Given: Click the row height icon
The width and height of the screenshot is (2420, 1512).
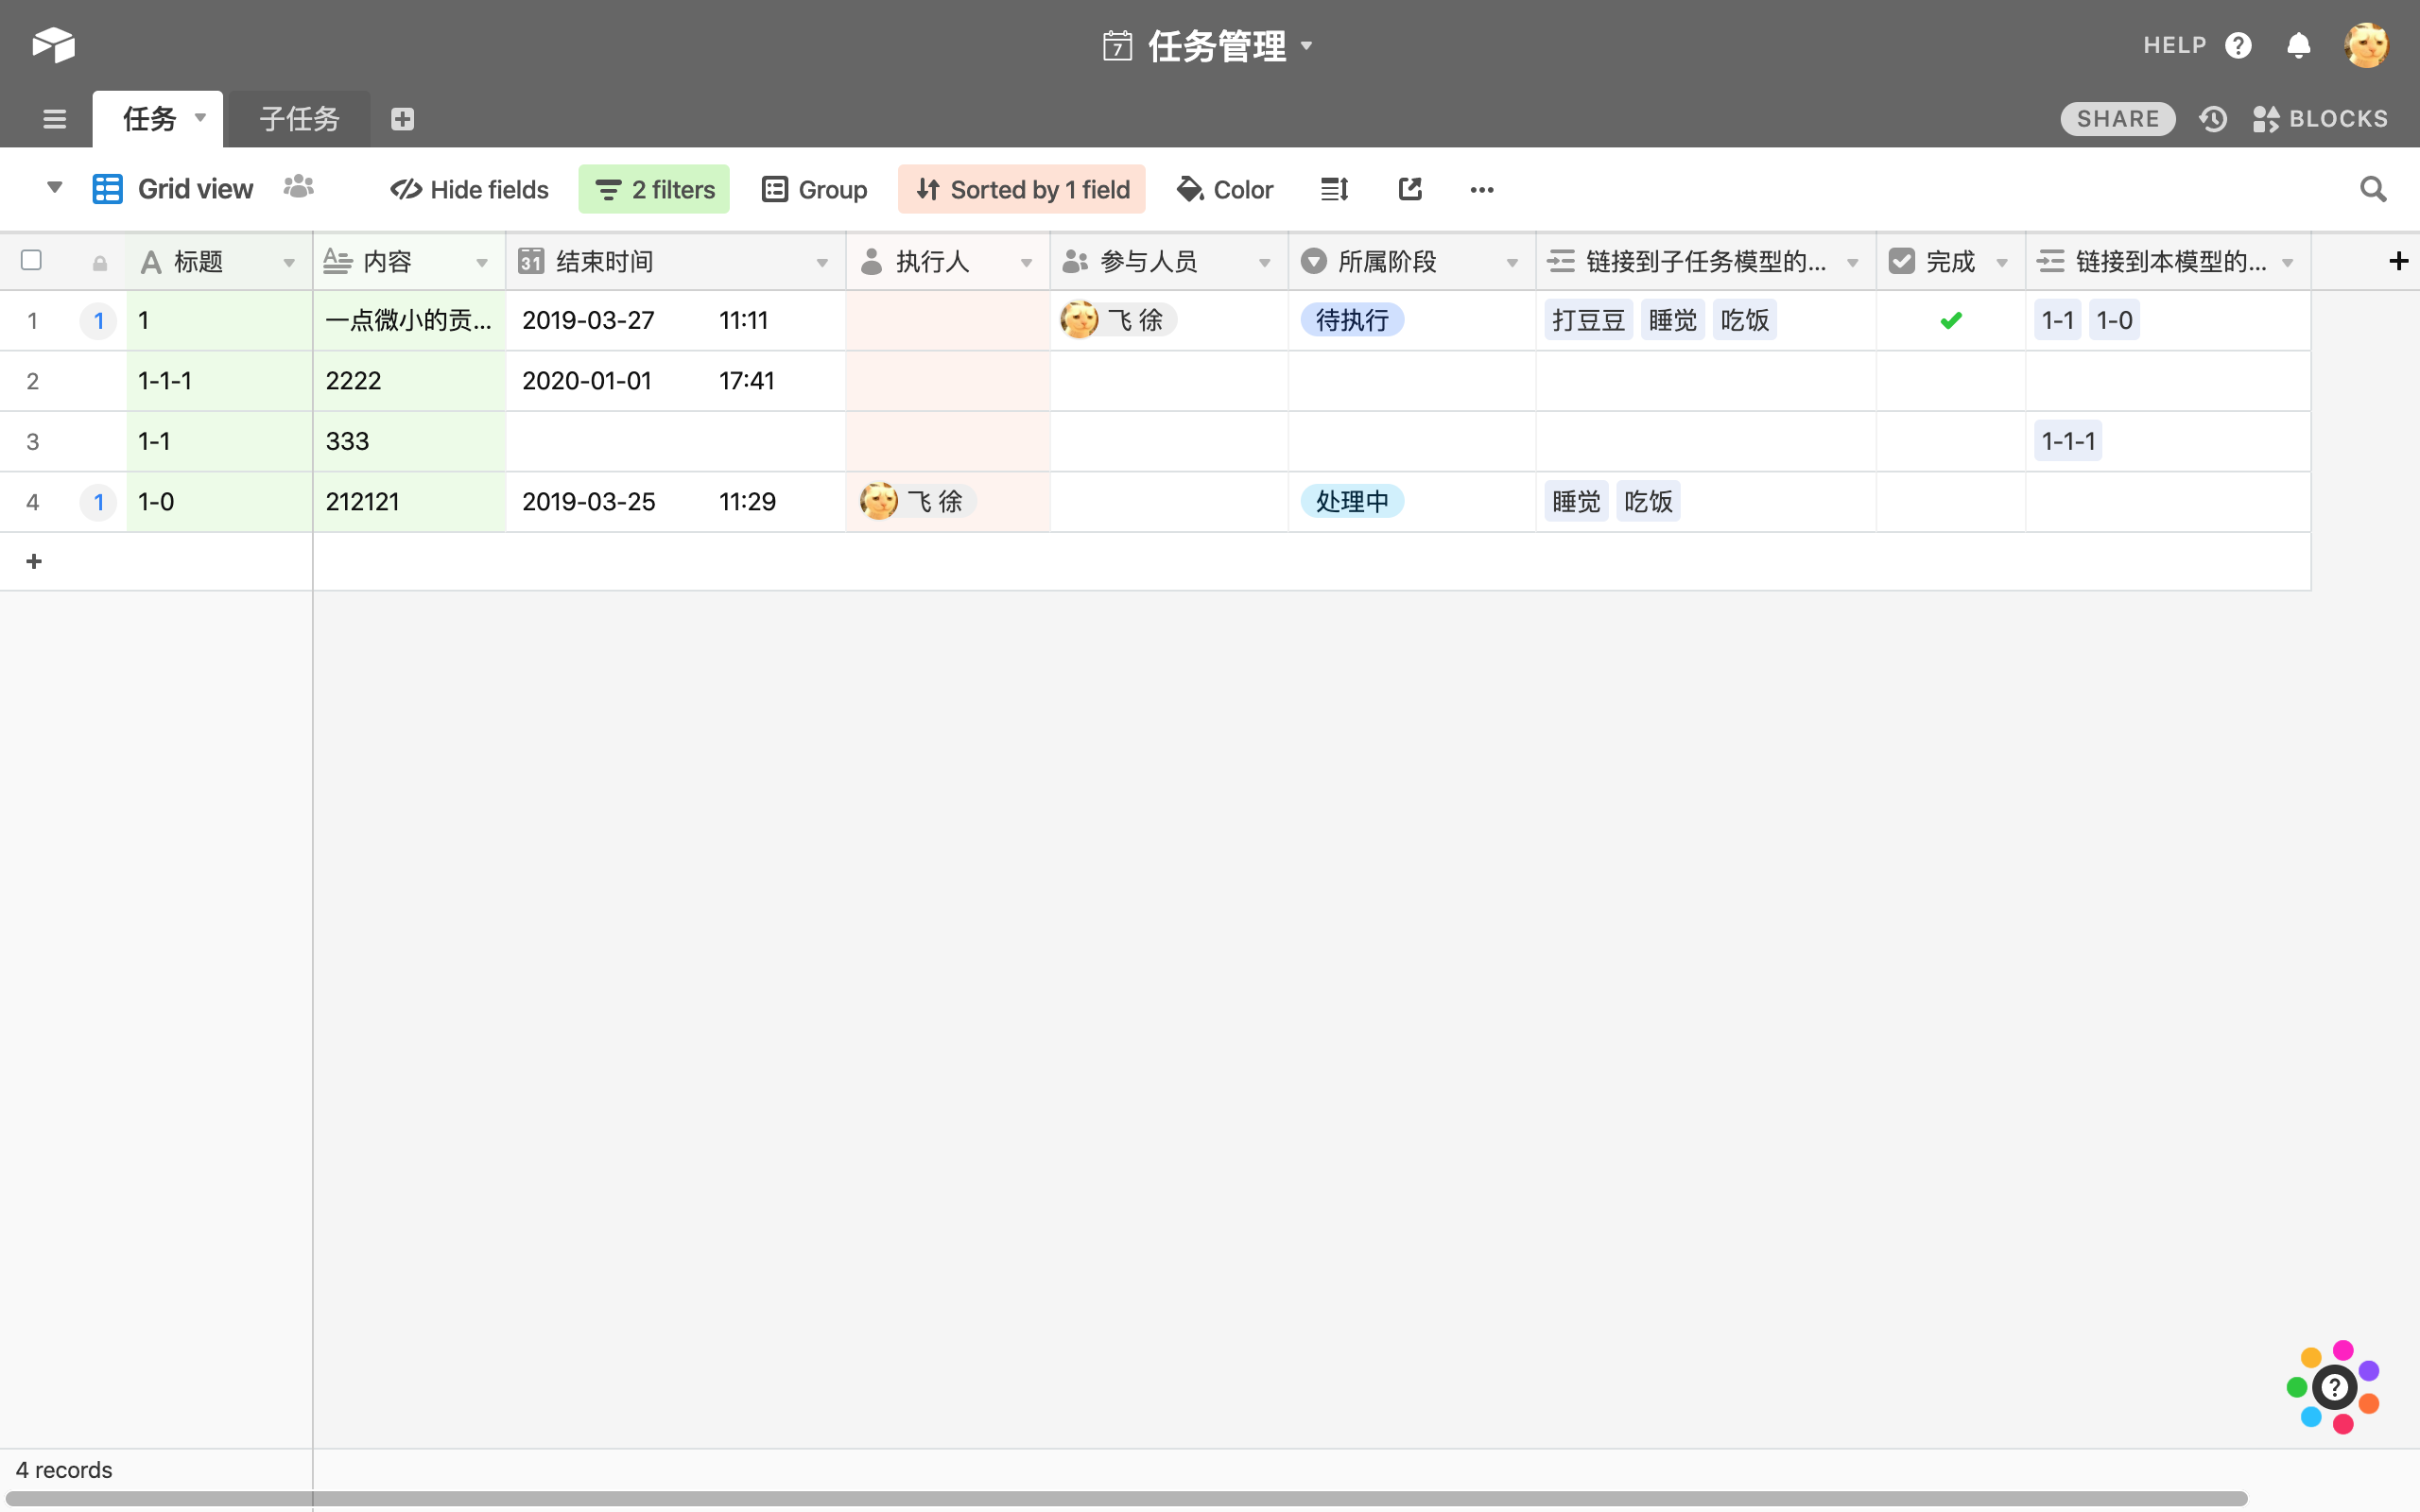Looking at the screenshot, I should pyautogui.click(x=1334, y=189).
